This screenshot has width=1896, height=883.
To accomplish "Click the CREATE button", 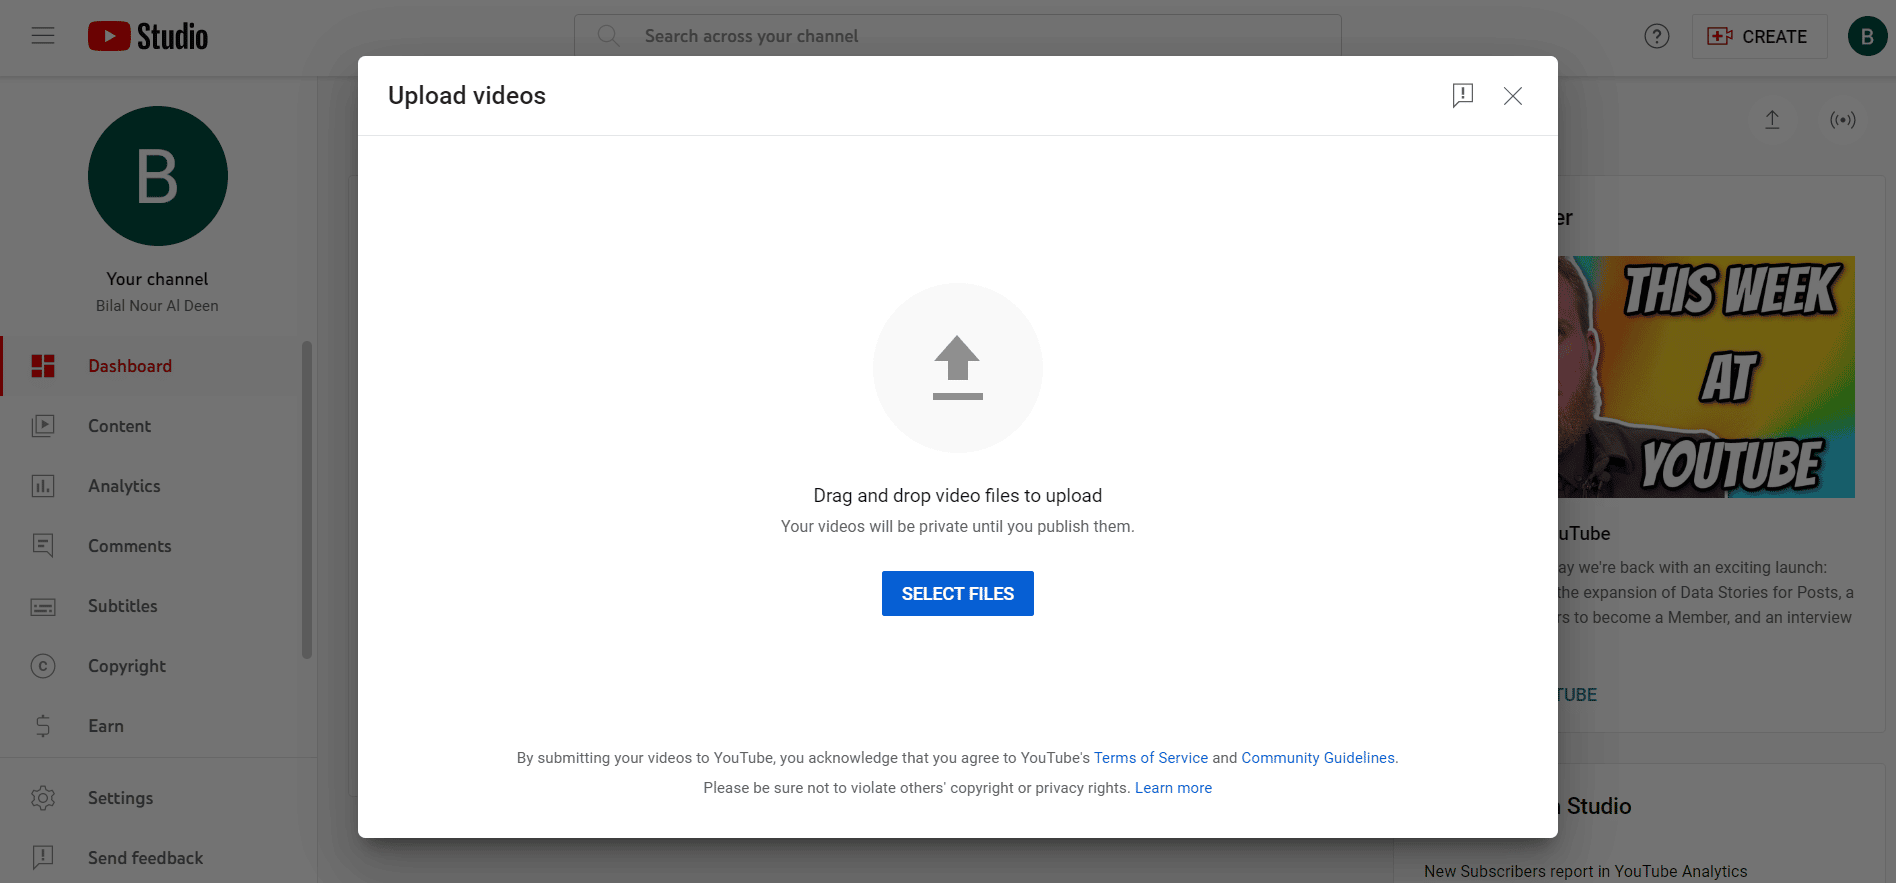I will (x=1759, y=36).
